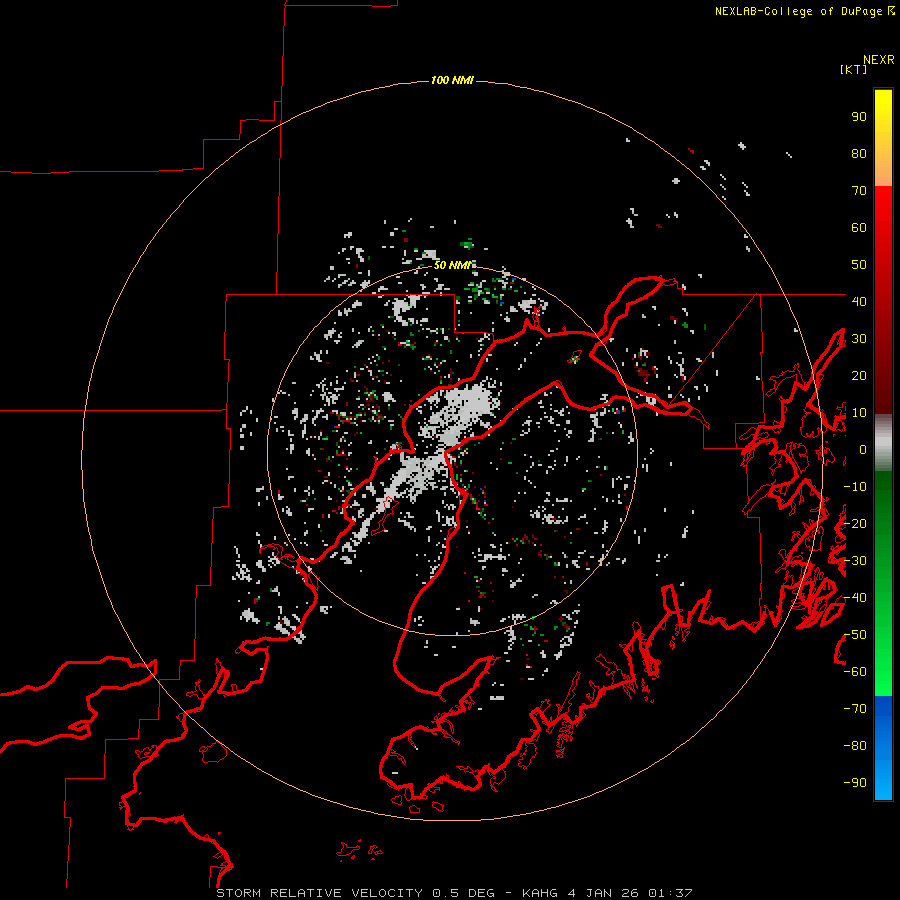Image resolution: width=900 pixels, height=900 pixels.
Task: Click the -10 knot value on scale
Action: click(x=855, y=487)
